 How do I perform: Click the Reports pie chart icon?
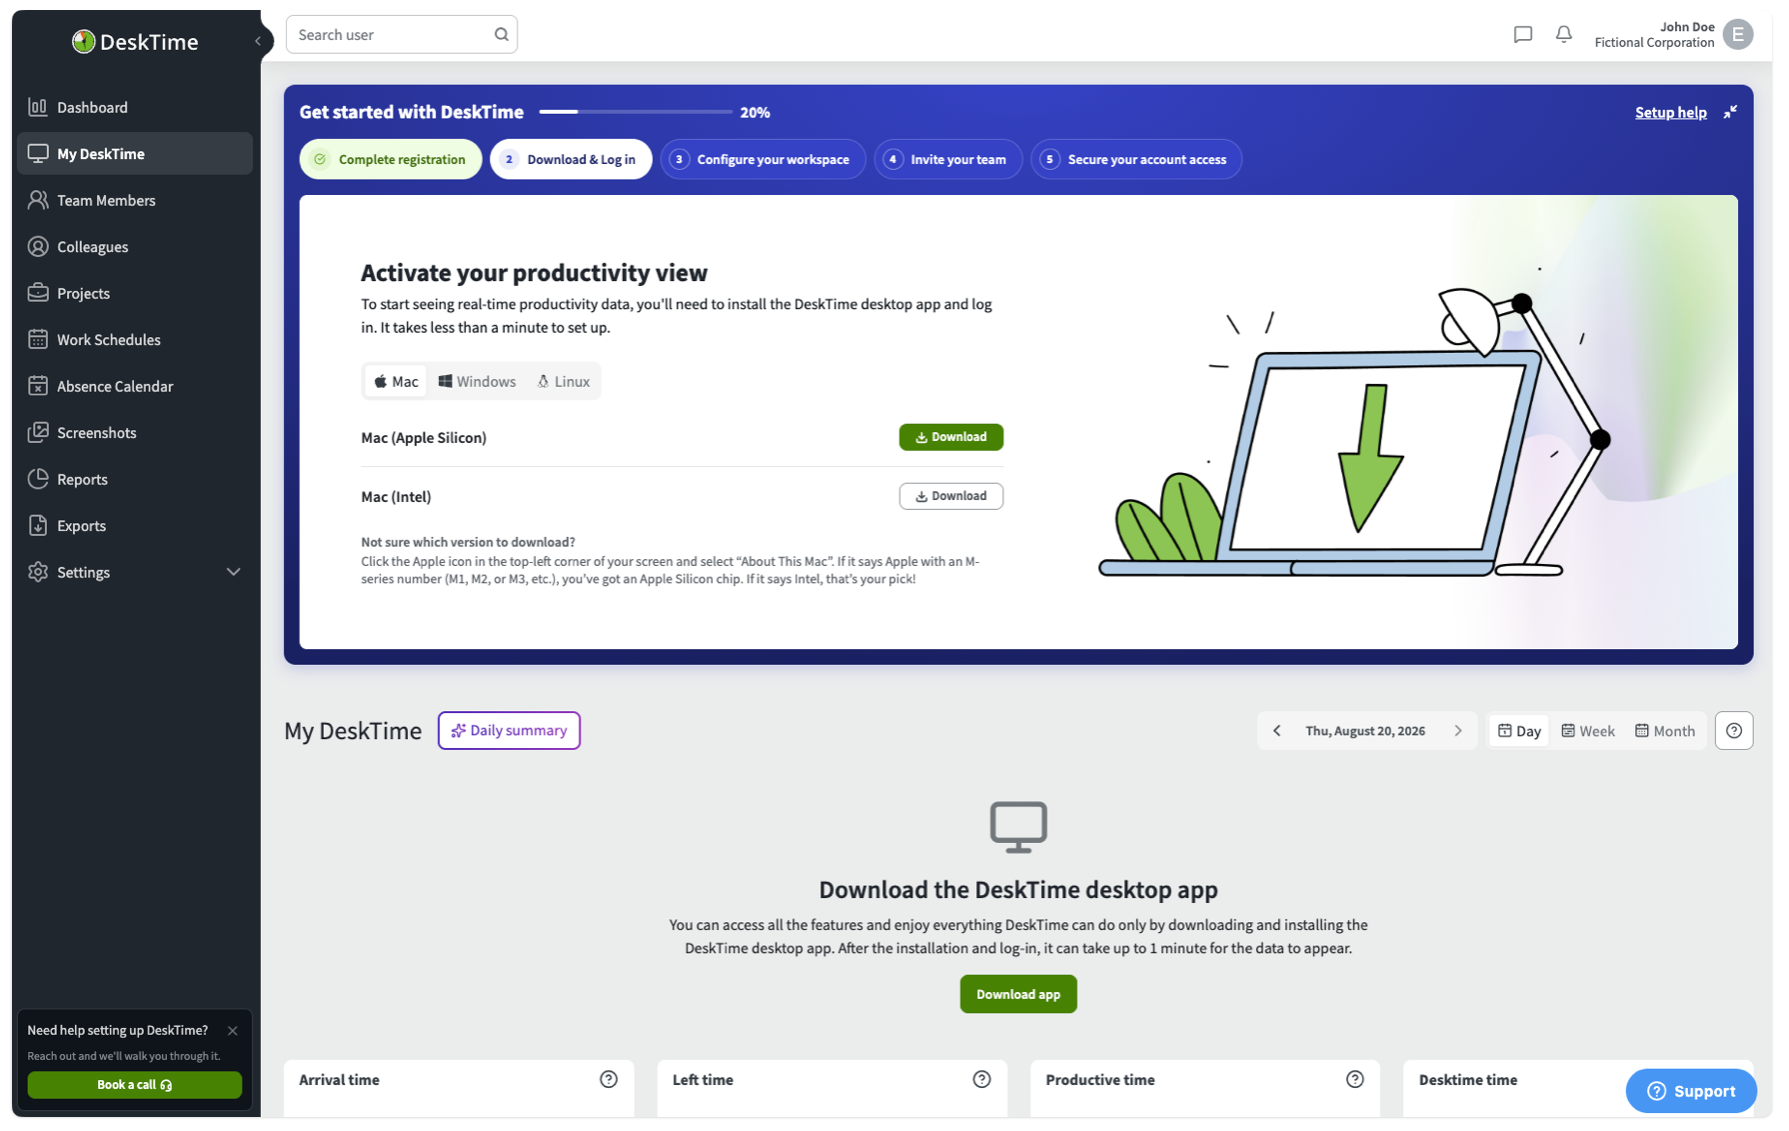38,479
